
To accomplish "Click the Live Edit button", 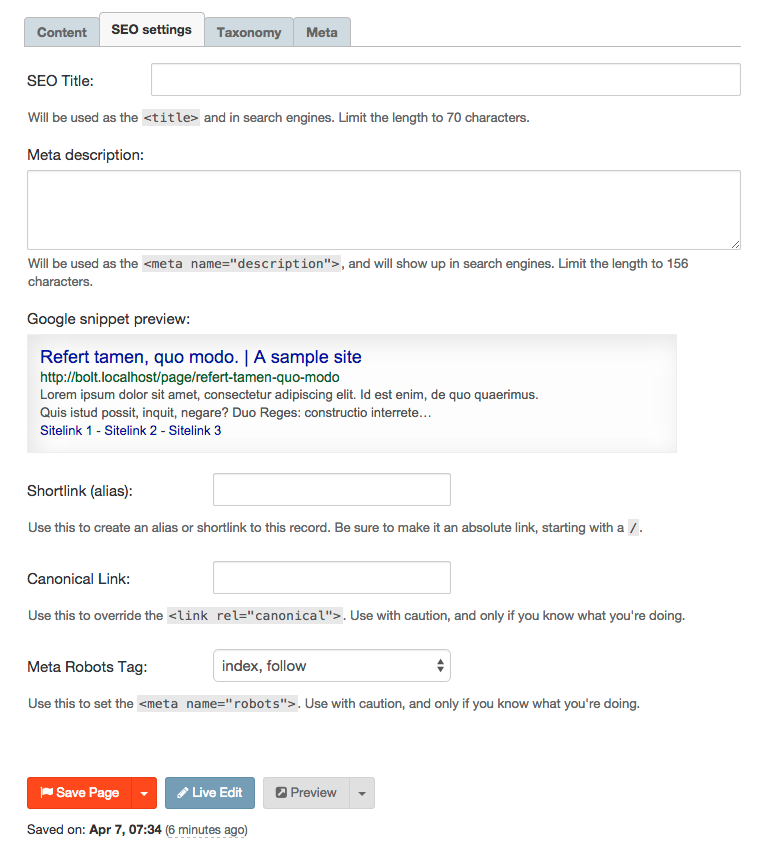I will coord(210,793).
